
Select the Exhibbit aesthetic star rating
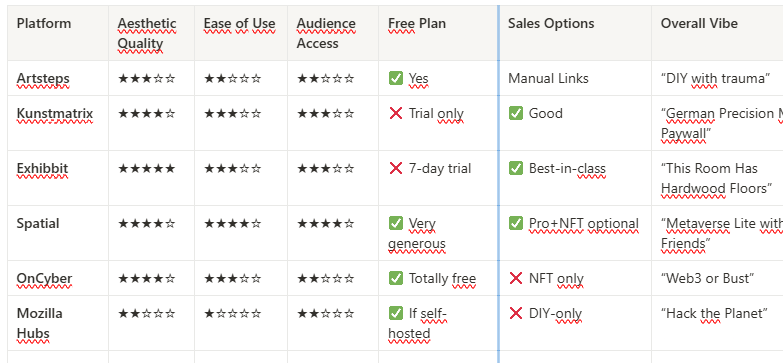(x=147, y=168)
